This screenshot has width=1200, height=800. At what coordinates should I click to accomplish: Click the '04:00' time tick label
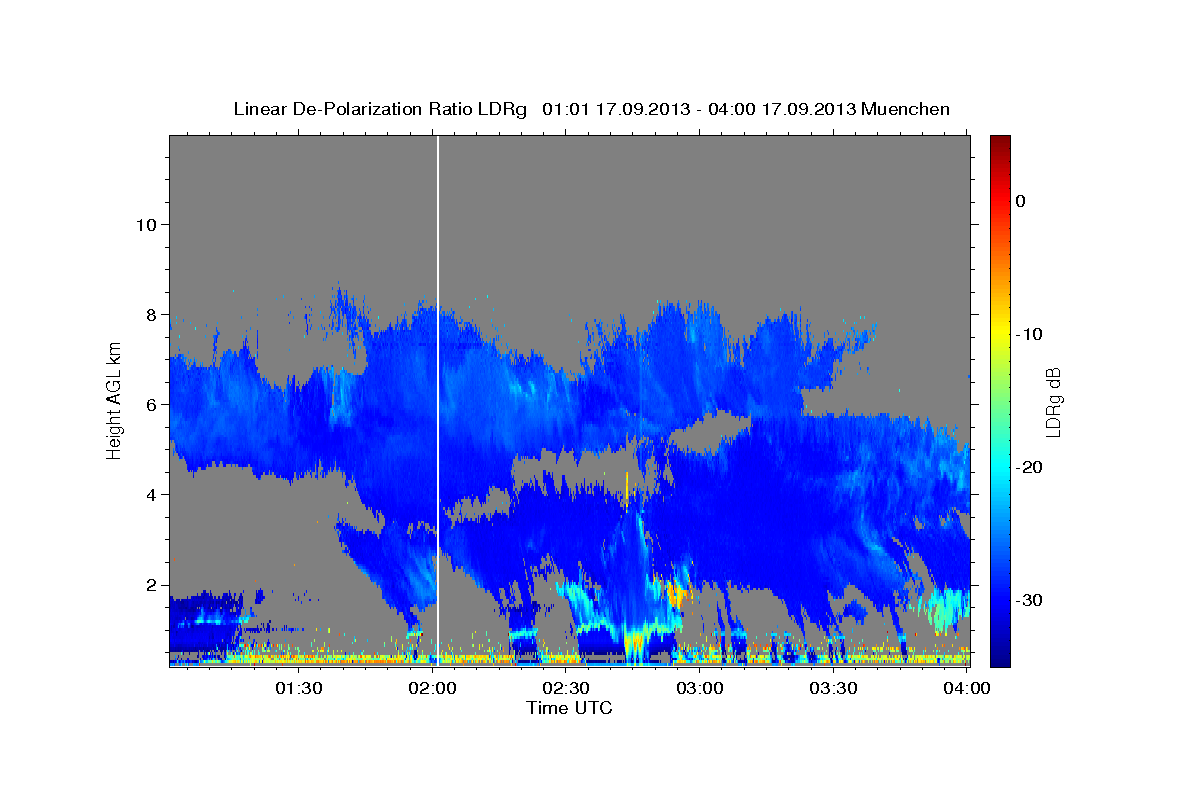968,688
